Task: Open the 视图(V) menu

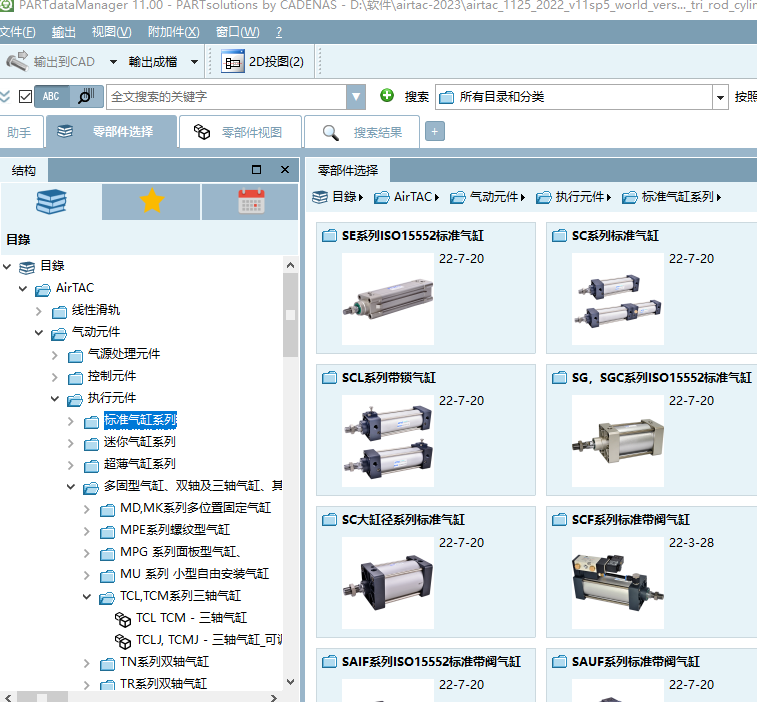Action: (x=112, y=32)
